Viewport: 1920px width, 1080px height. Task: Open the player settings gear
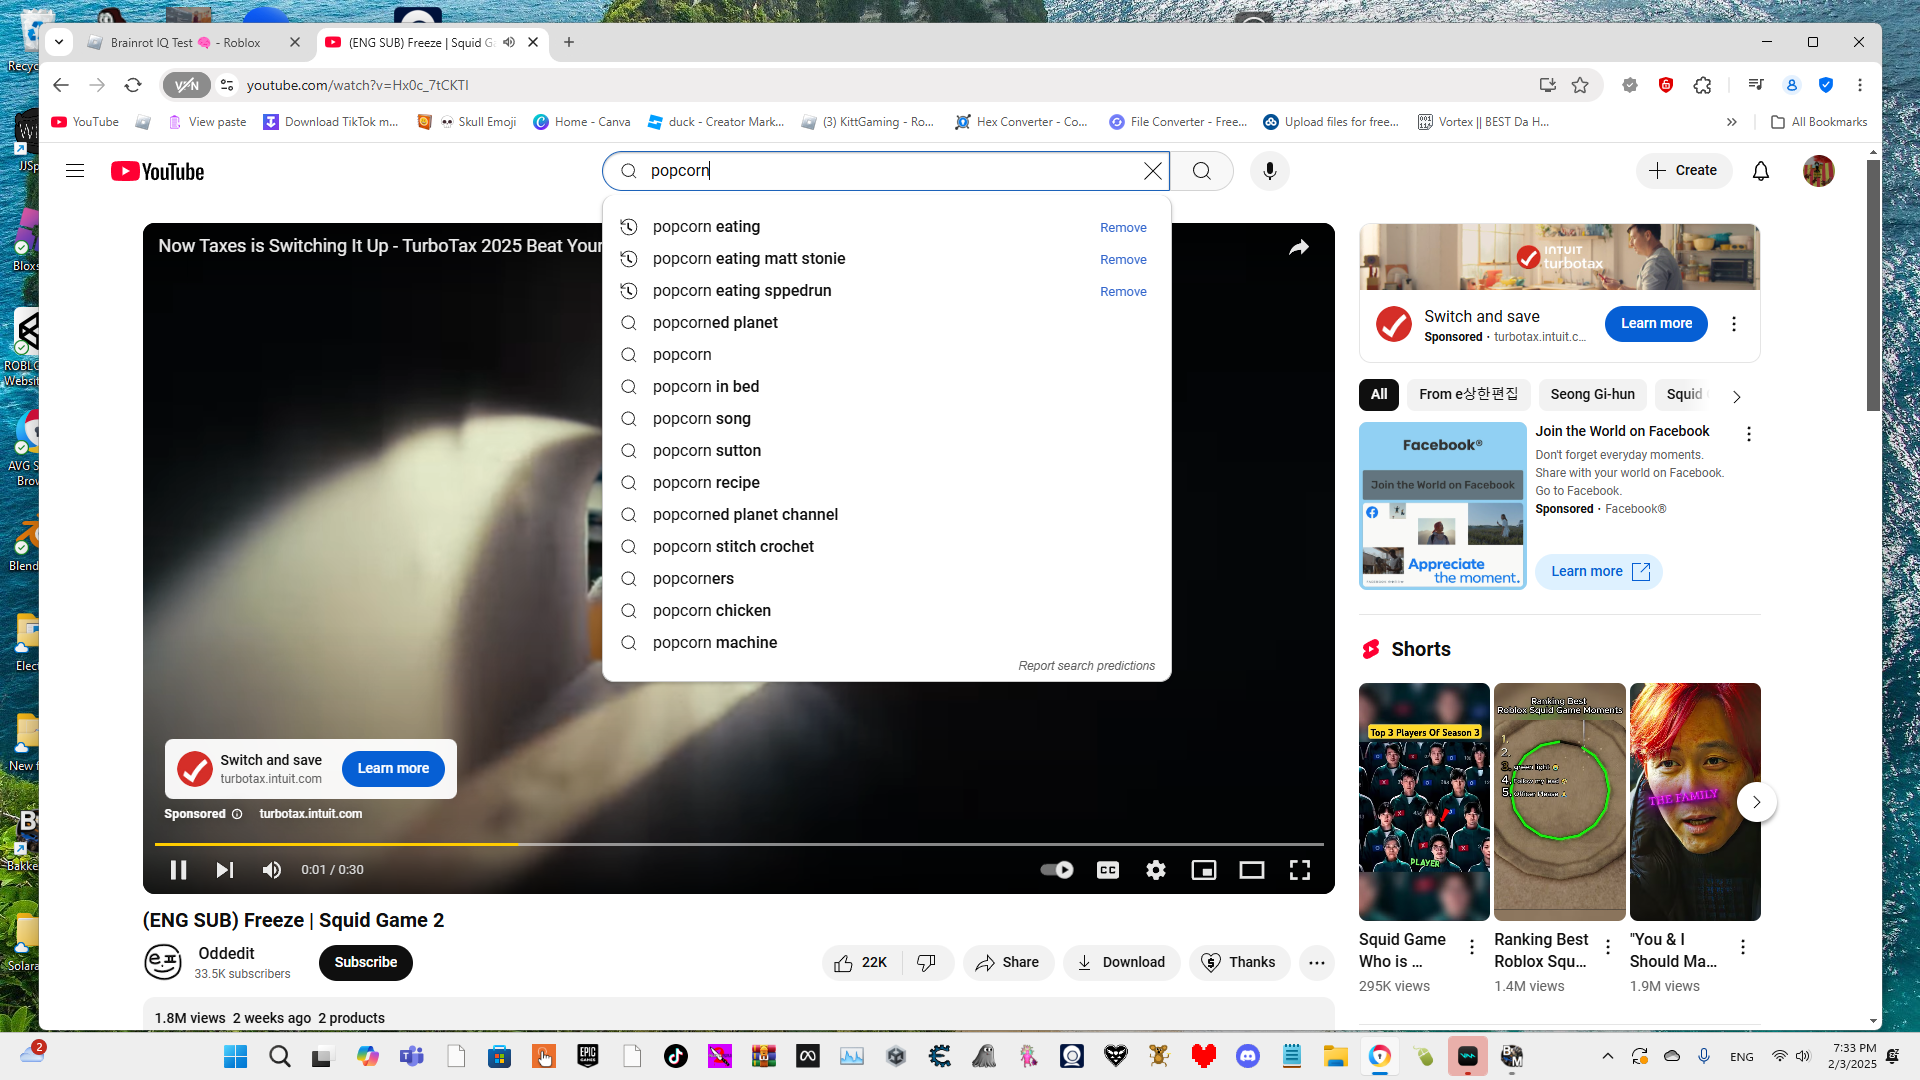tap(1156, 870)
